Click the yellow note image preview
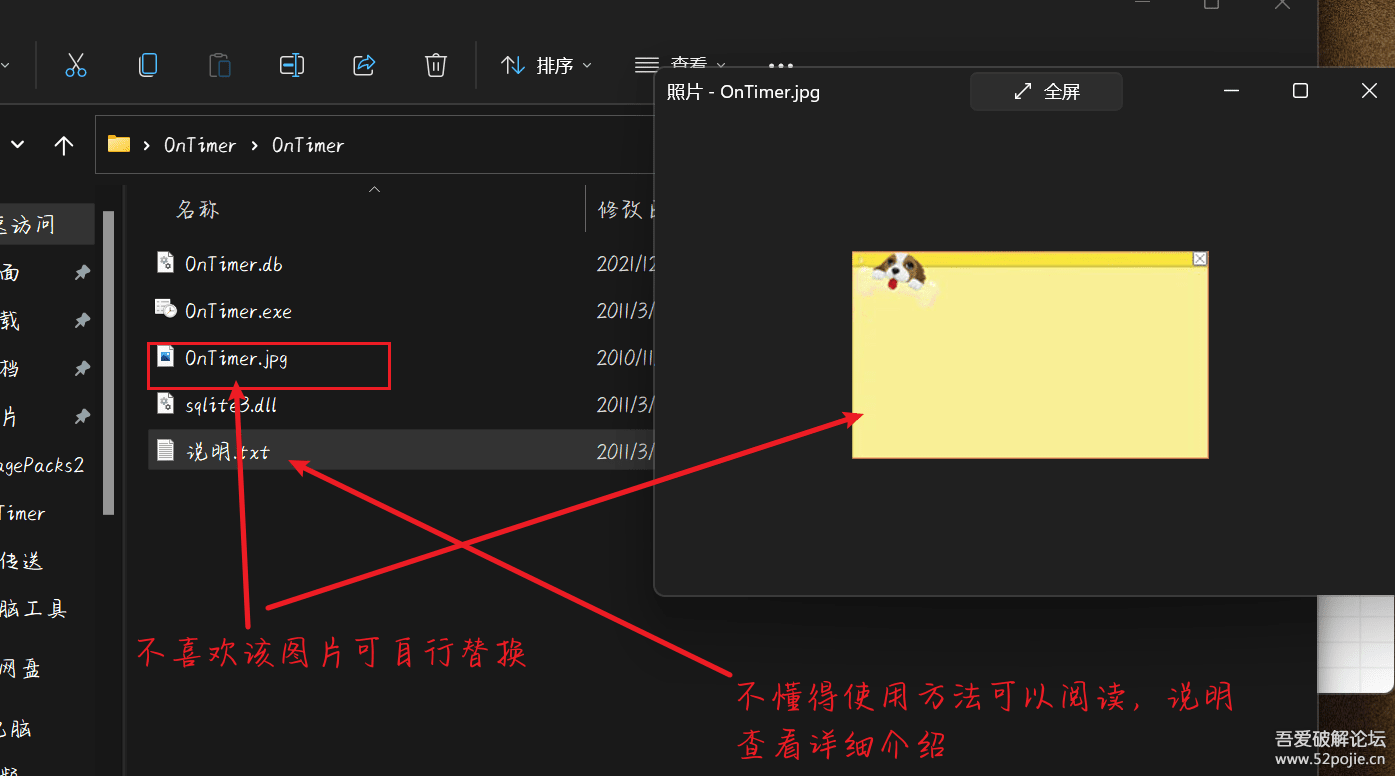The image size is (1395, 776). (1029, 355)
